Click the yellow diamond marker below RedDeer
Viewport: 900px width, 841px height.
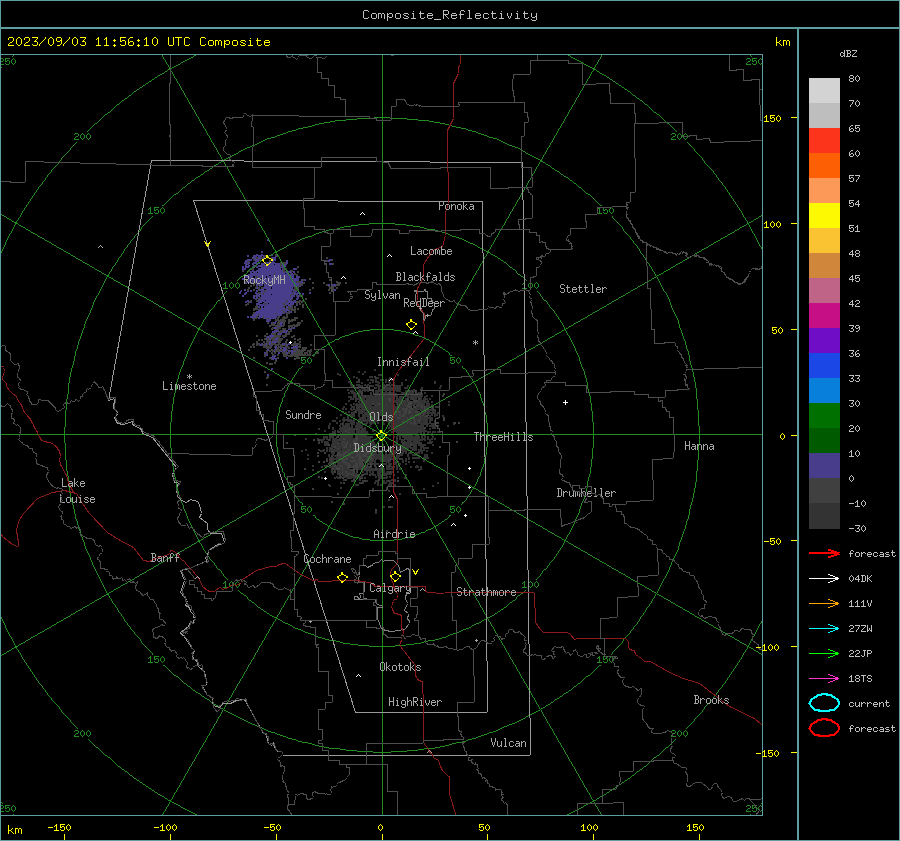pyautogui.click(x=412, y=325)
